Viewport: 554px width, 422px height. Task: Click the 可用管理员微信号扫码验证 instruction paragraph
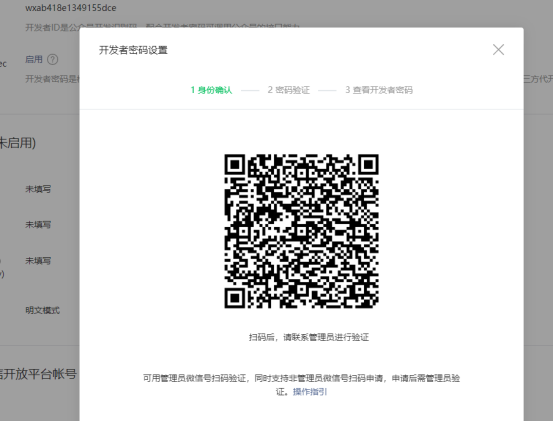pos(301,385)
